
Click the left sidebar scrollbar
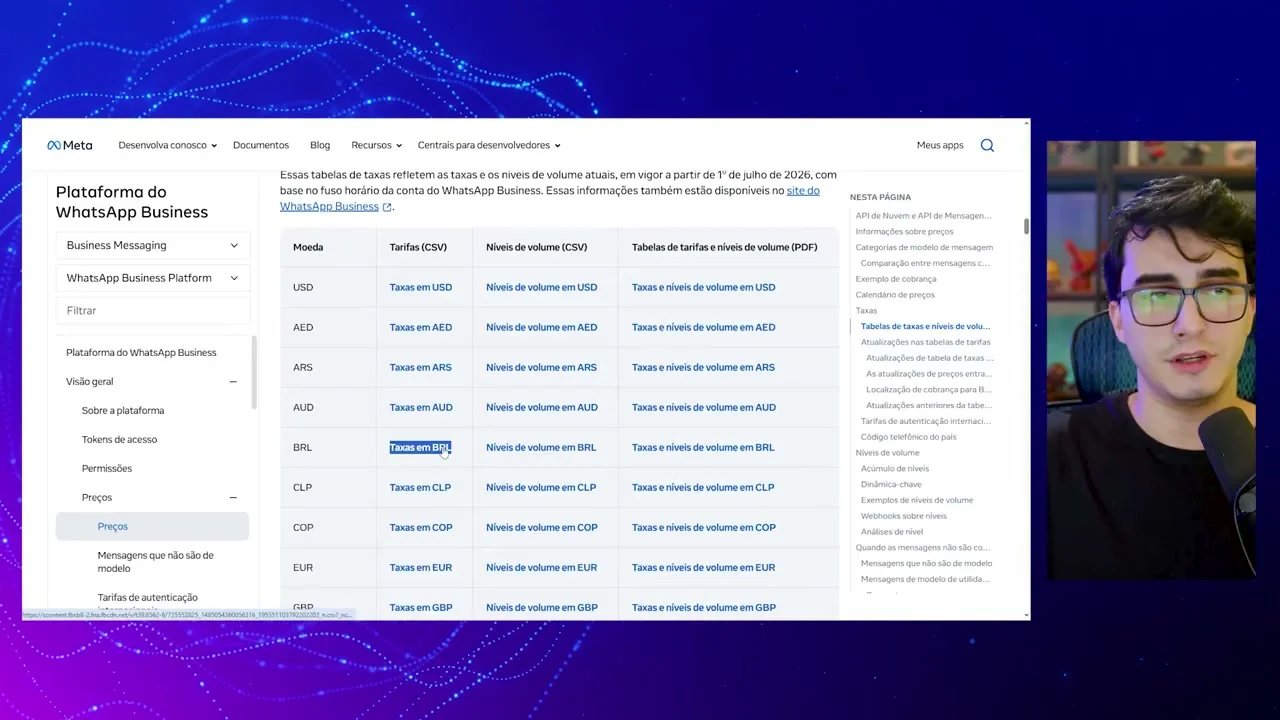click(x=254, y=372)
